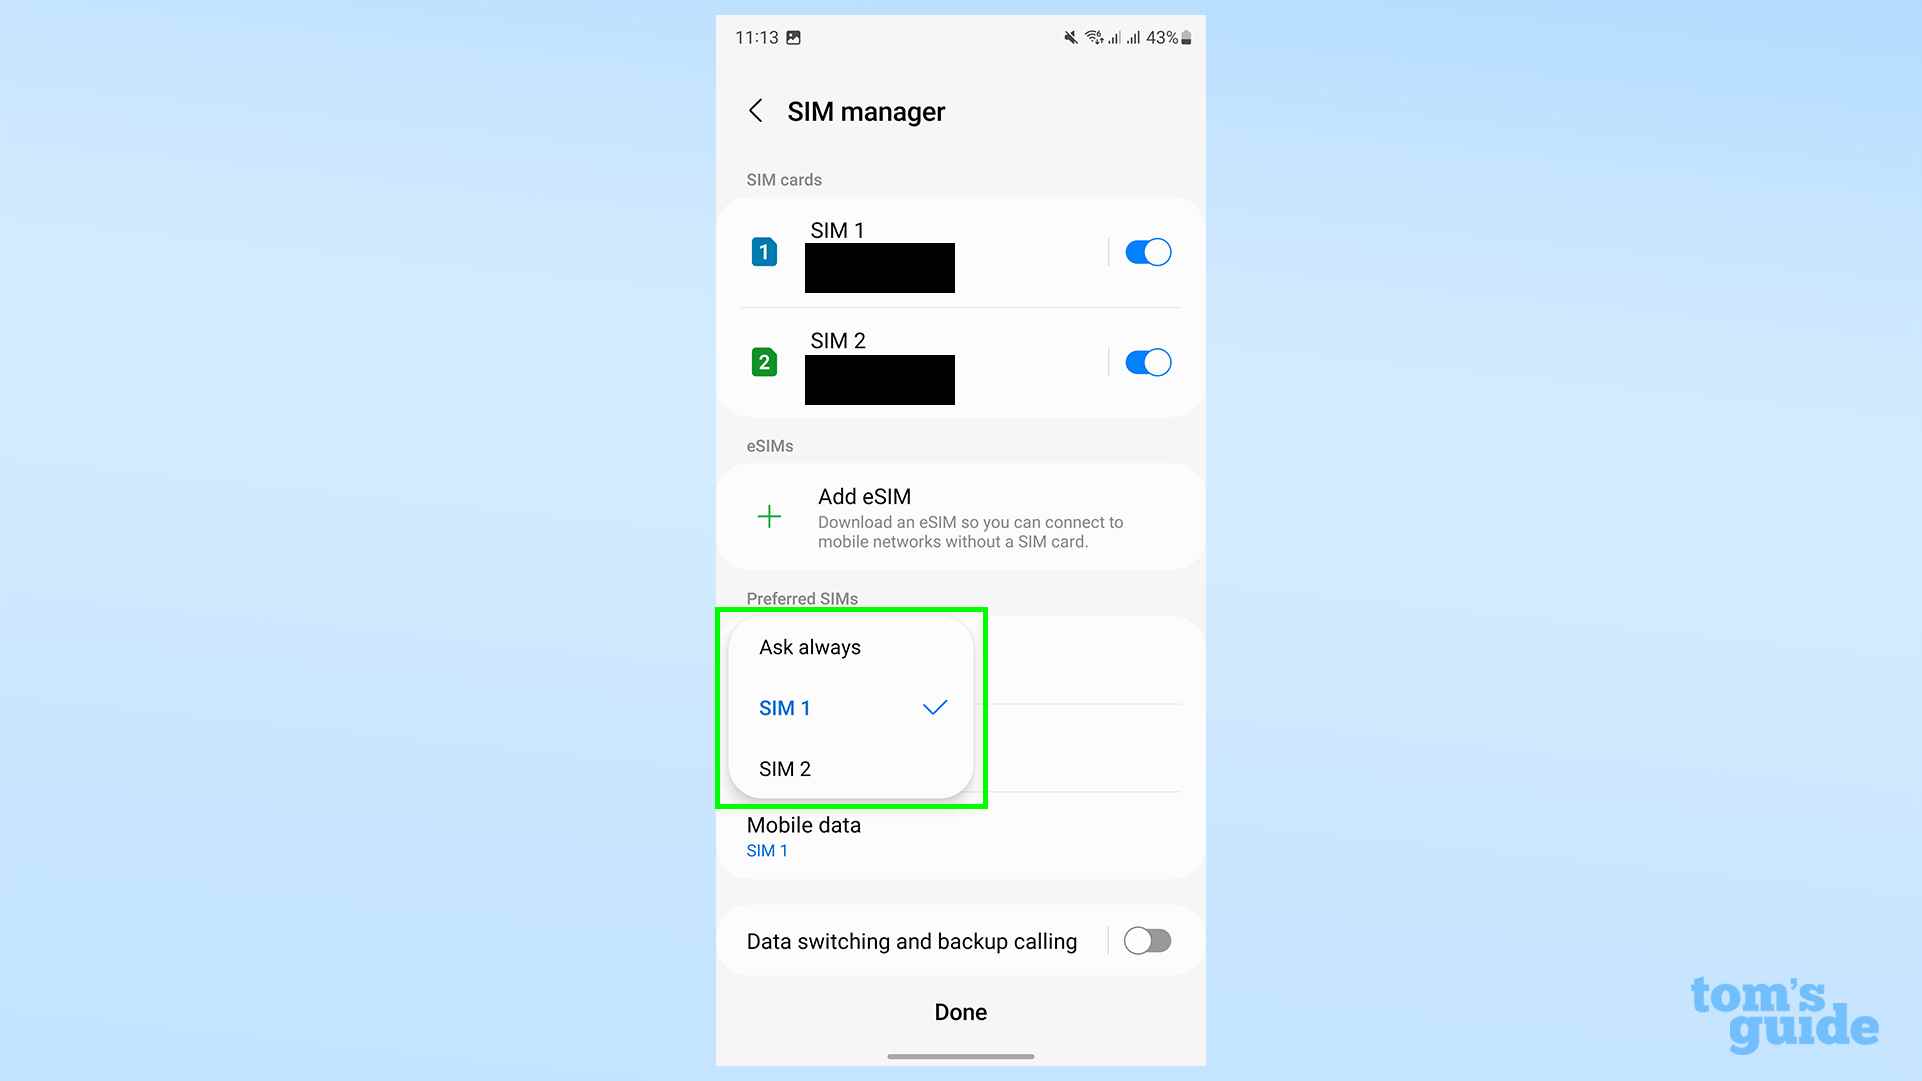
Task: Tap the checkmark next to SIM 1
Action: [x=933, y=706]
